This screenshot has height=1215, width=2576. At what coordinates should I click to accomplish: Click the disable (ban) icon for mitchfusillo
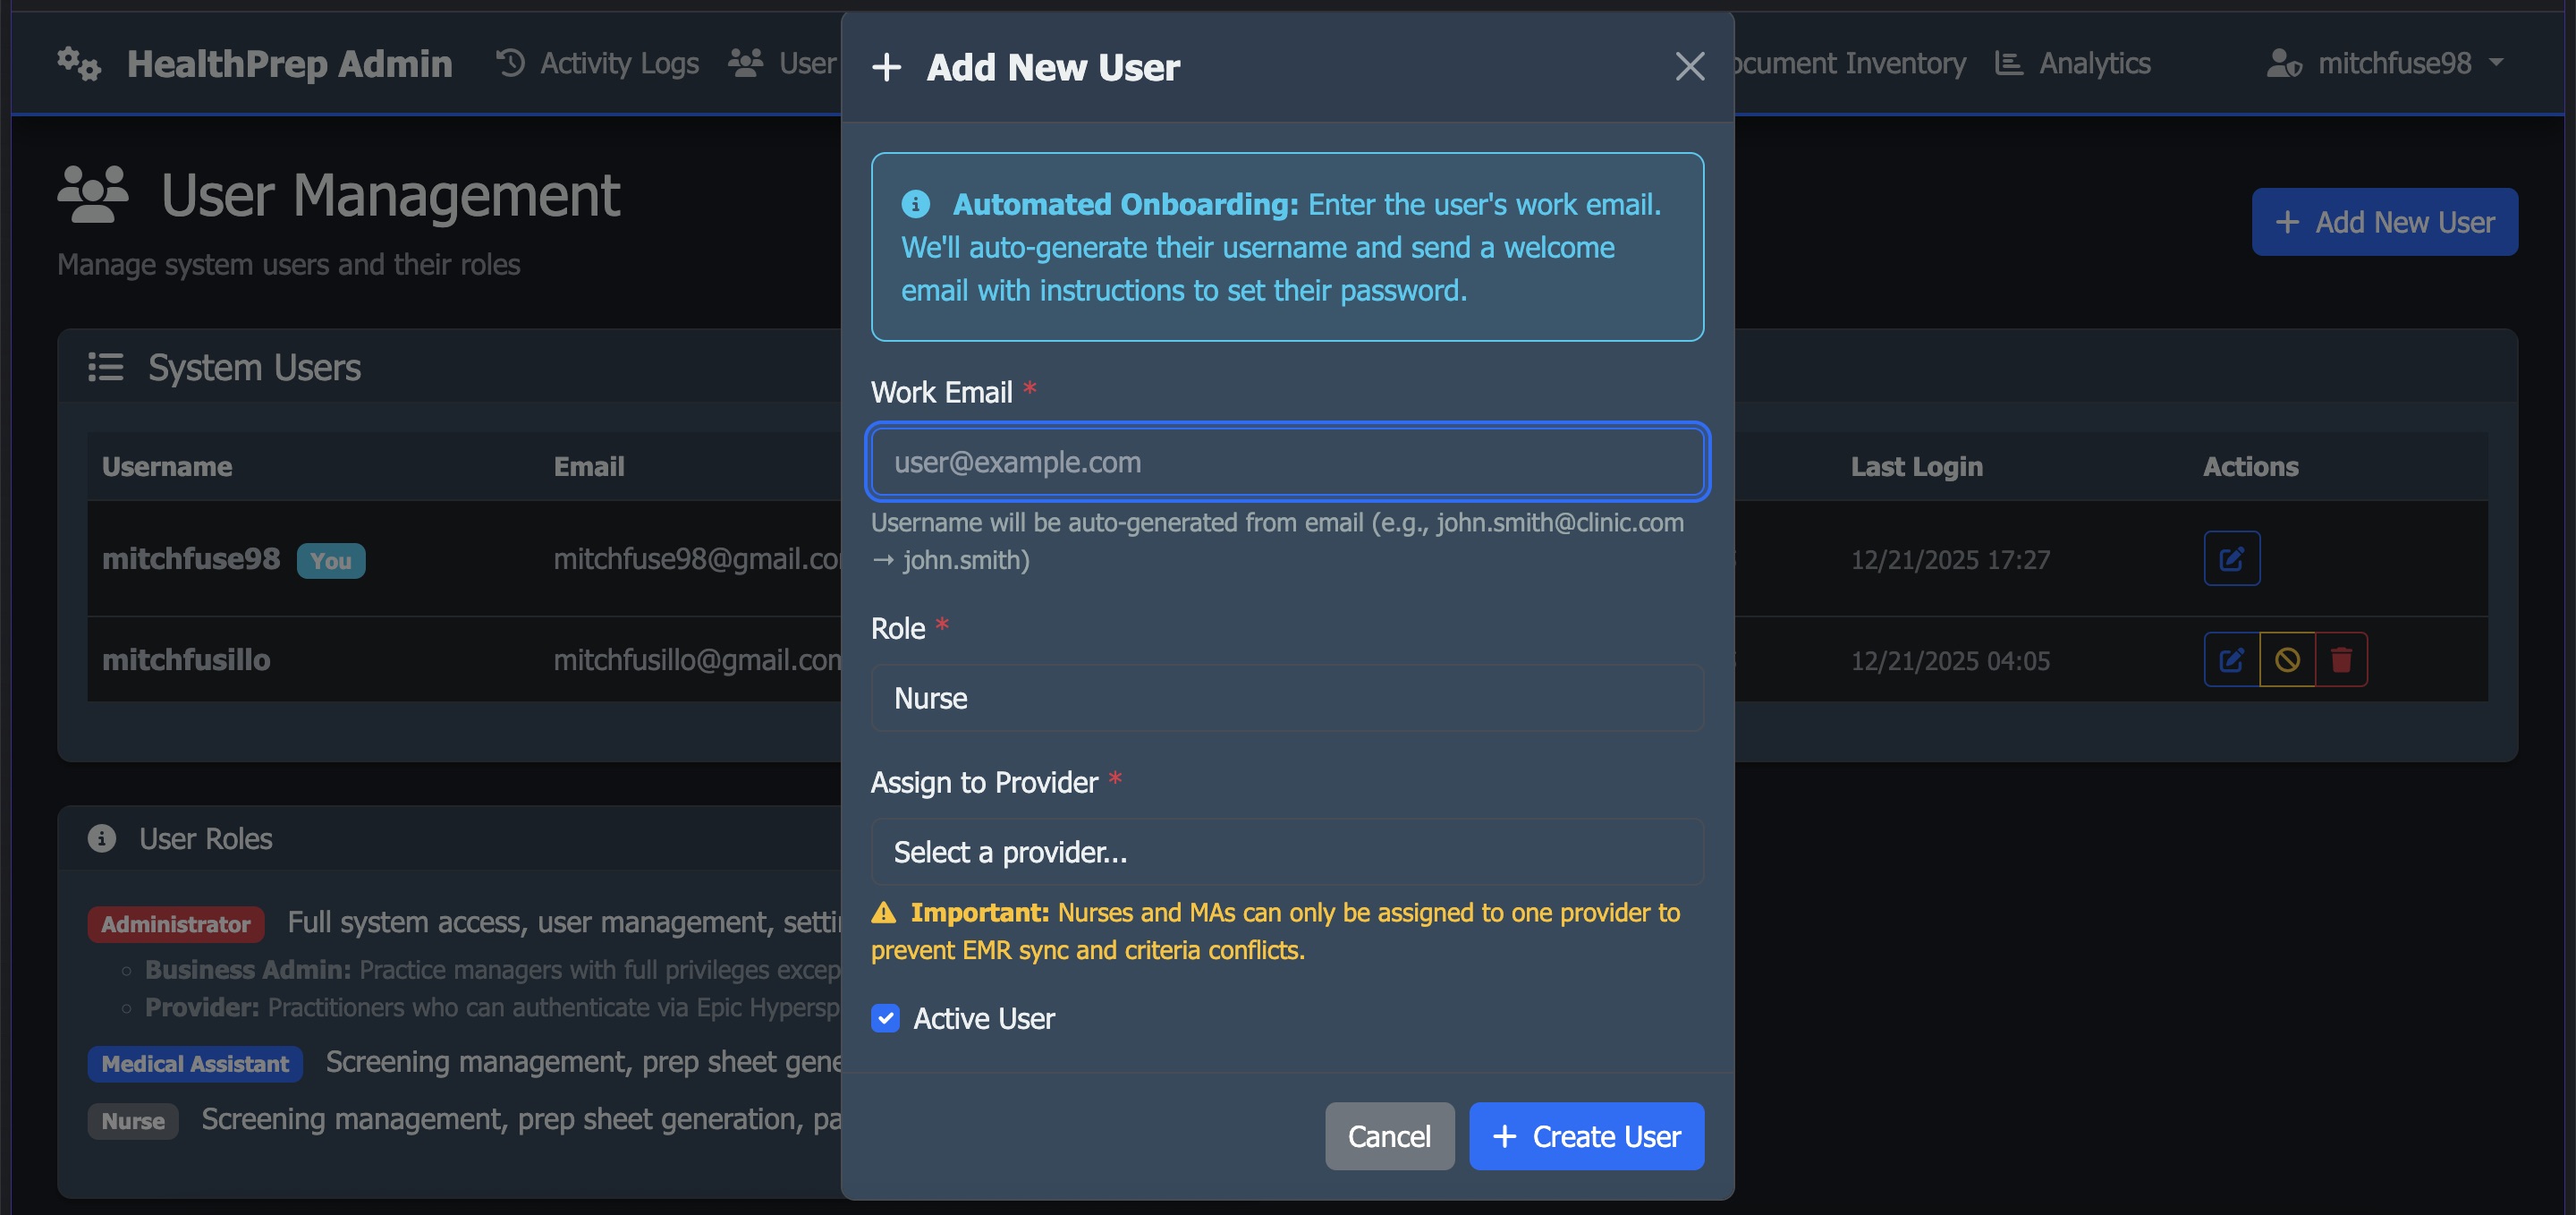(x=2287, y=659)
